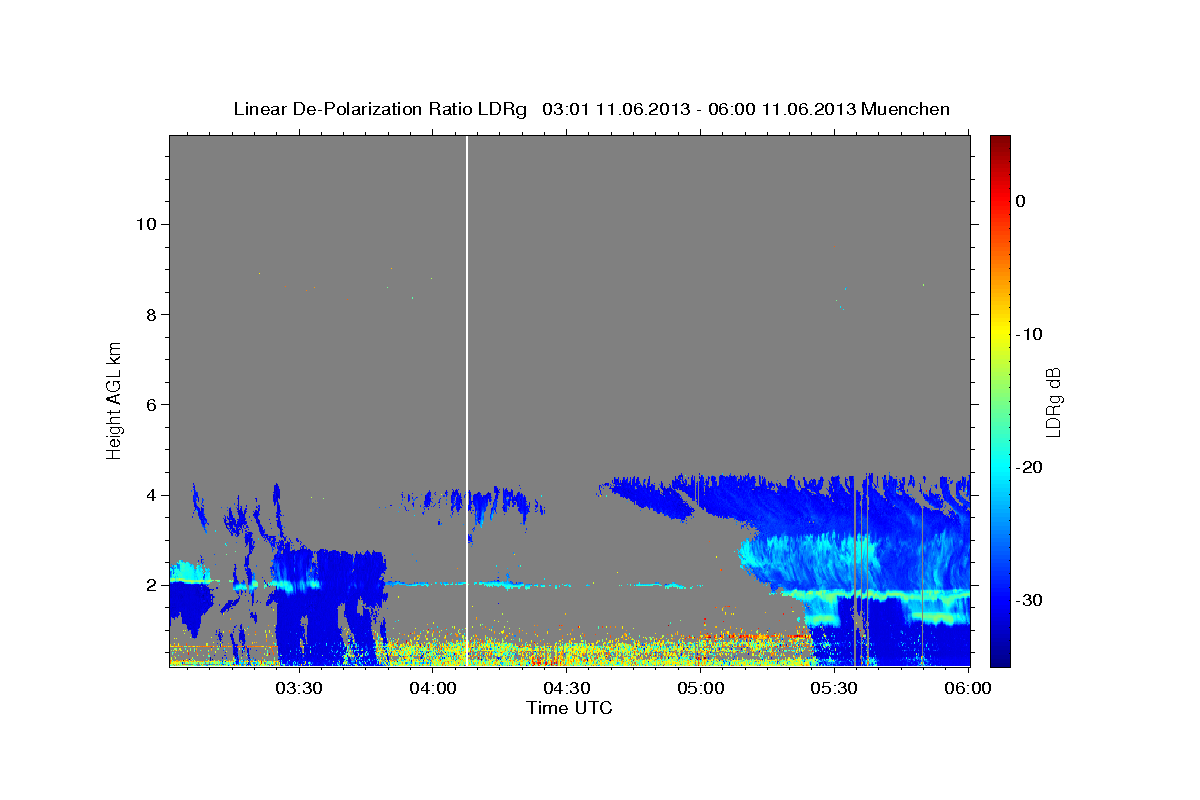Click the 05:00 time tick label
The width and height of the screenshot is (1200, 800).
[x=701, y=688]
